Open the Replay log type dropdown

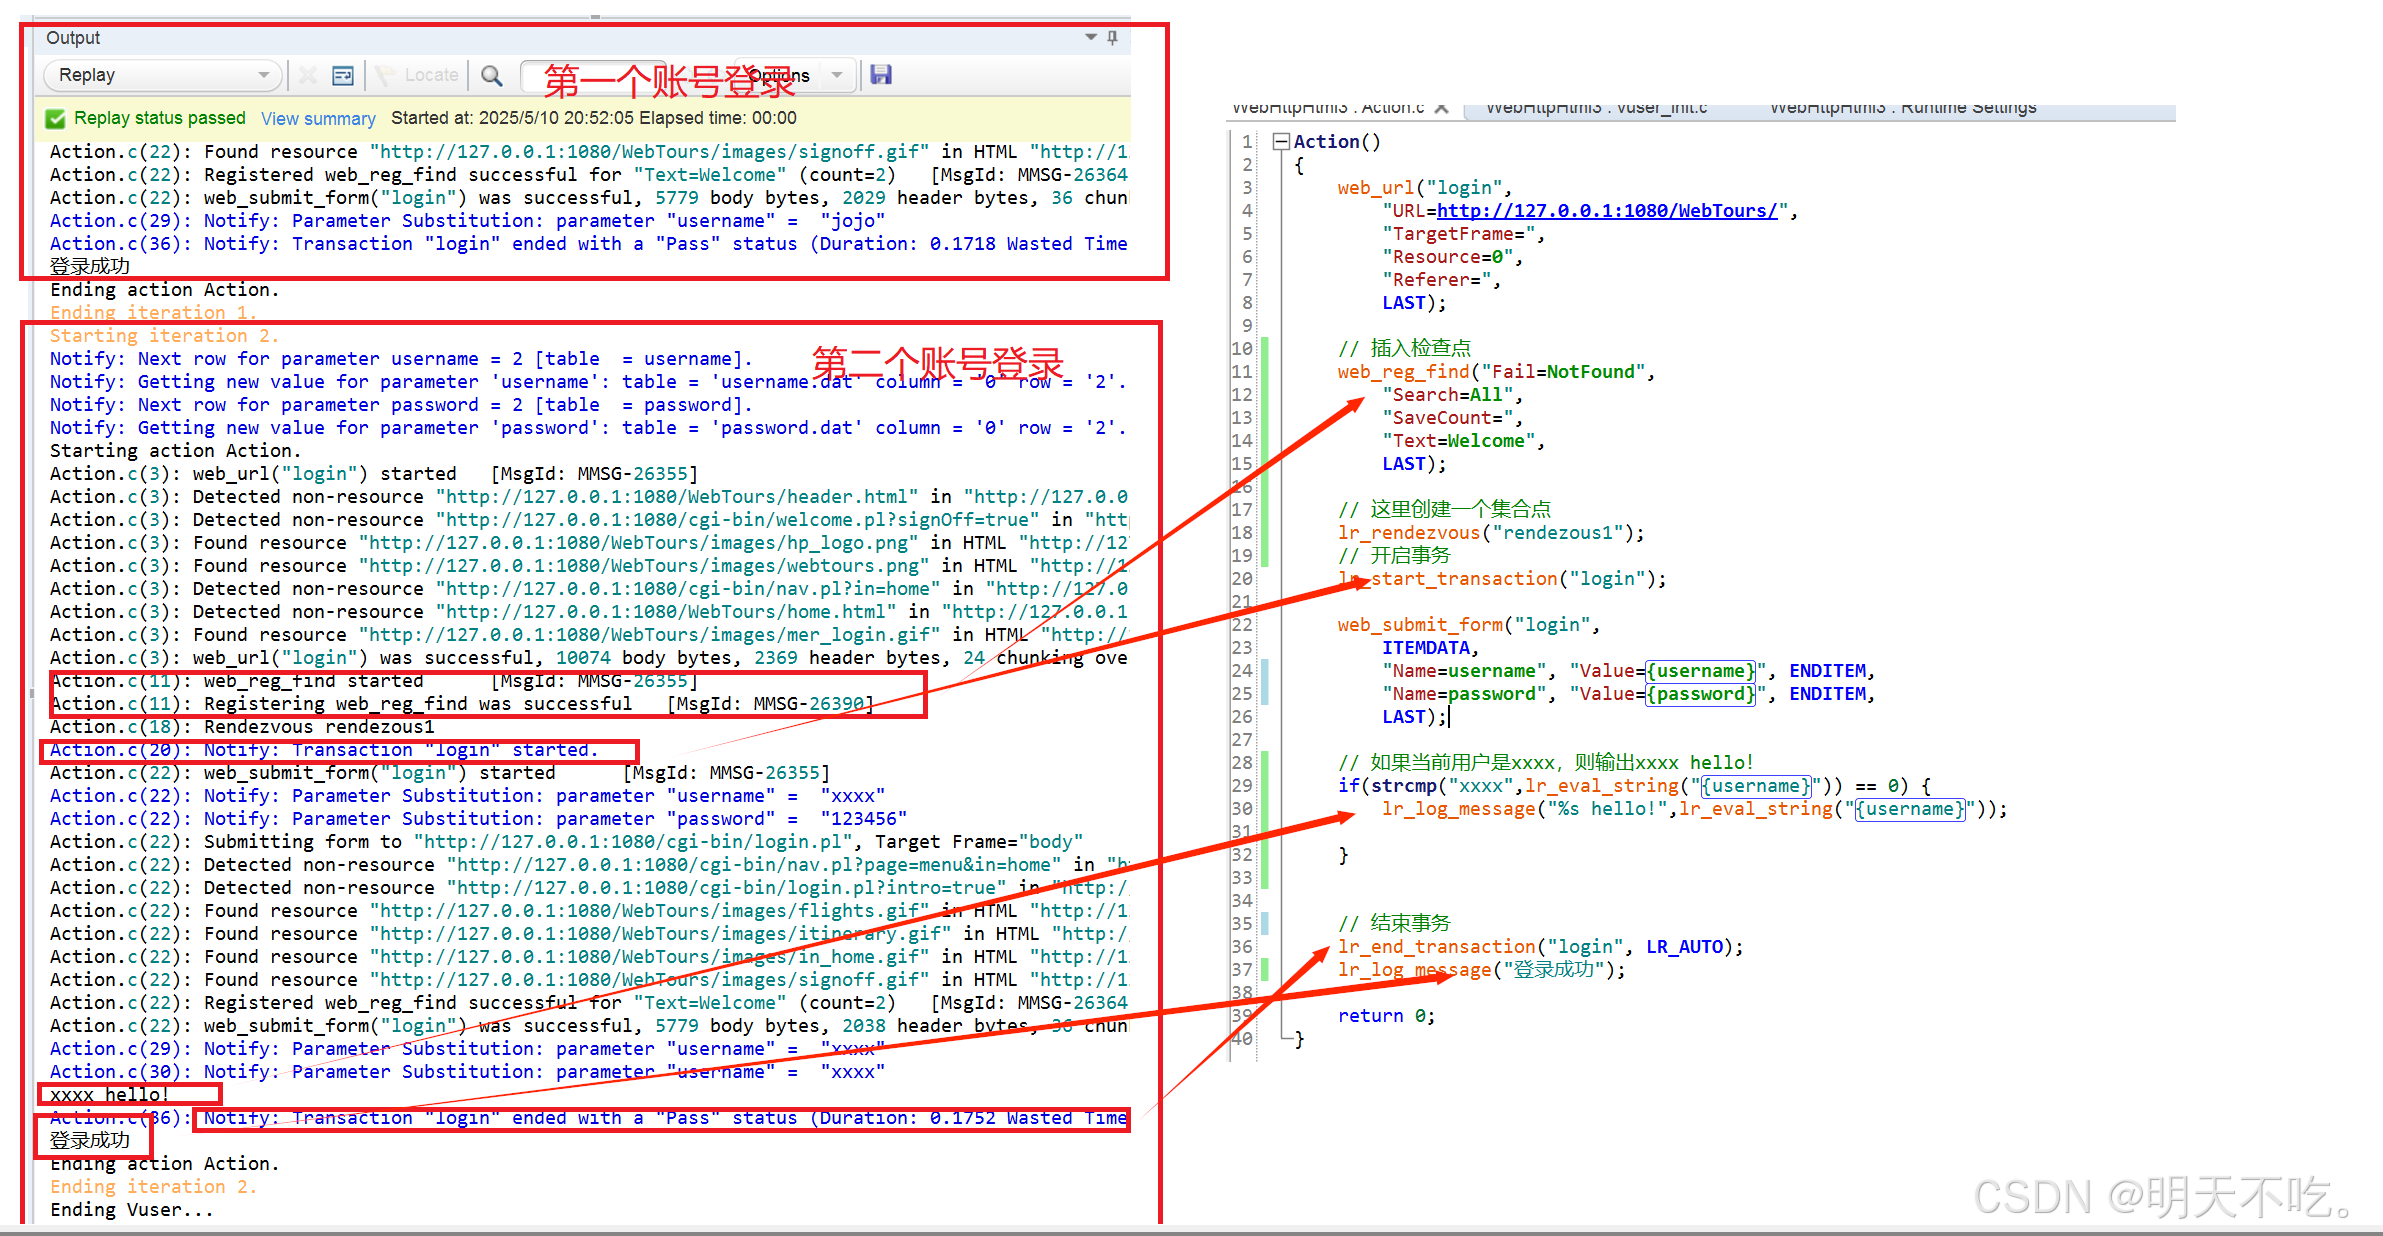tap(262, 75)
